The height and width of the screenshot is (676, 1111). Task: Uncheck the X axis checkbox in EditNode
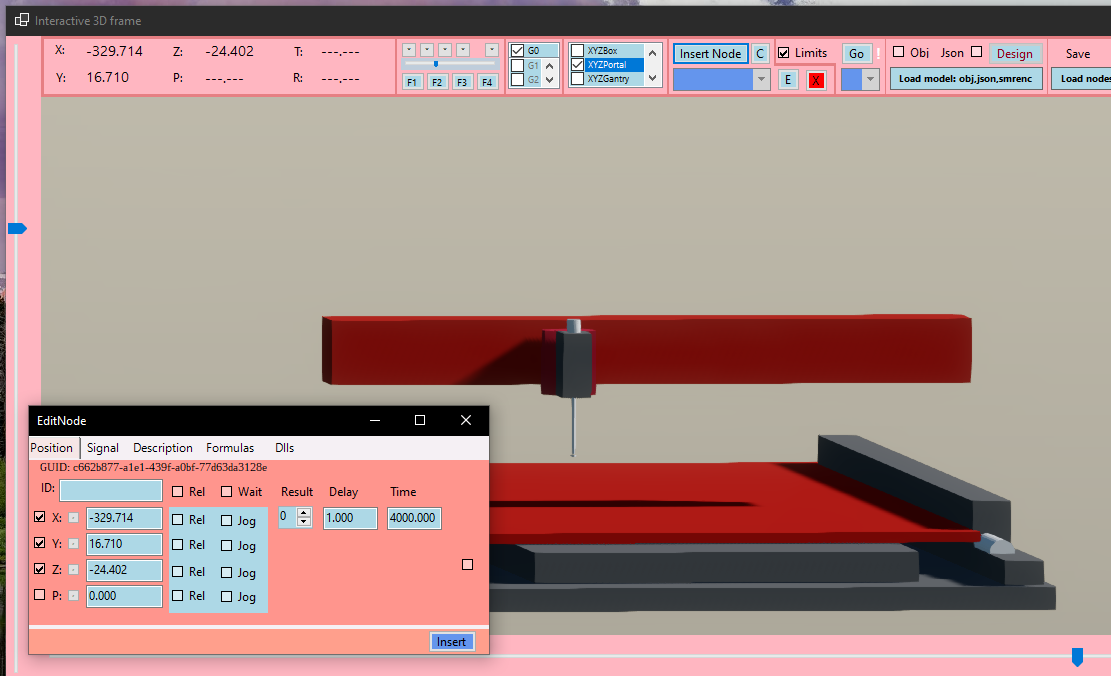click(x=40, y=517)
